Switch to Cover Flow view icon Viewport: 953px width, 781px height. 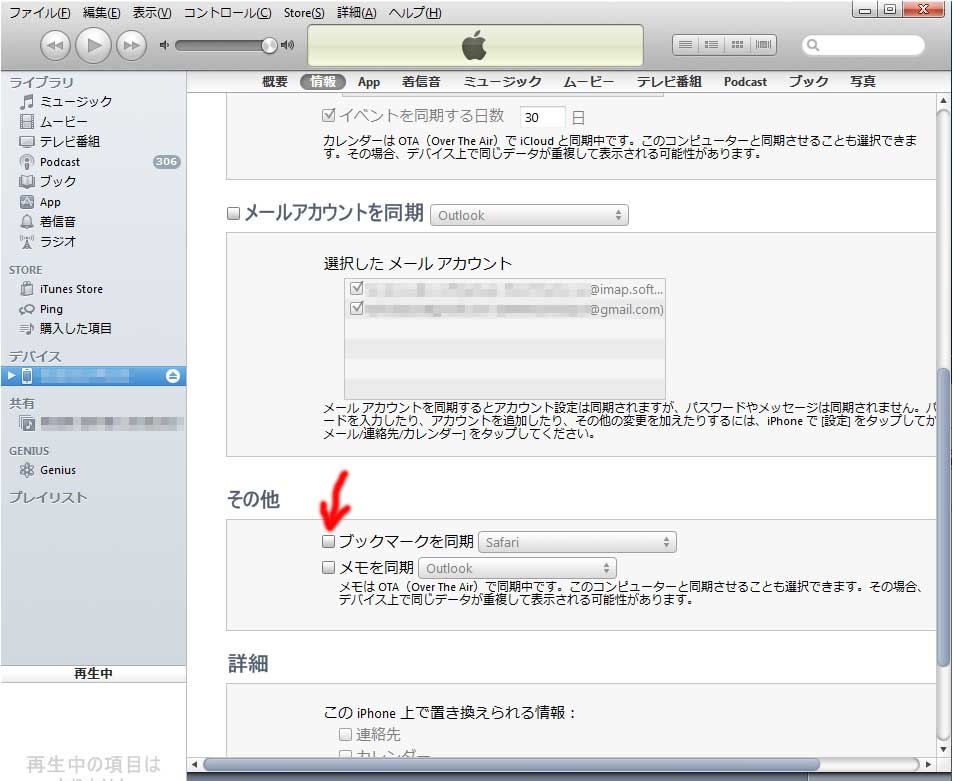click(763, 44)
